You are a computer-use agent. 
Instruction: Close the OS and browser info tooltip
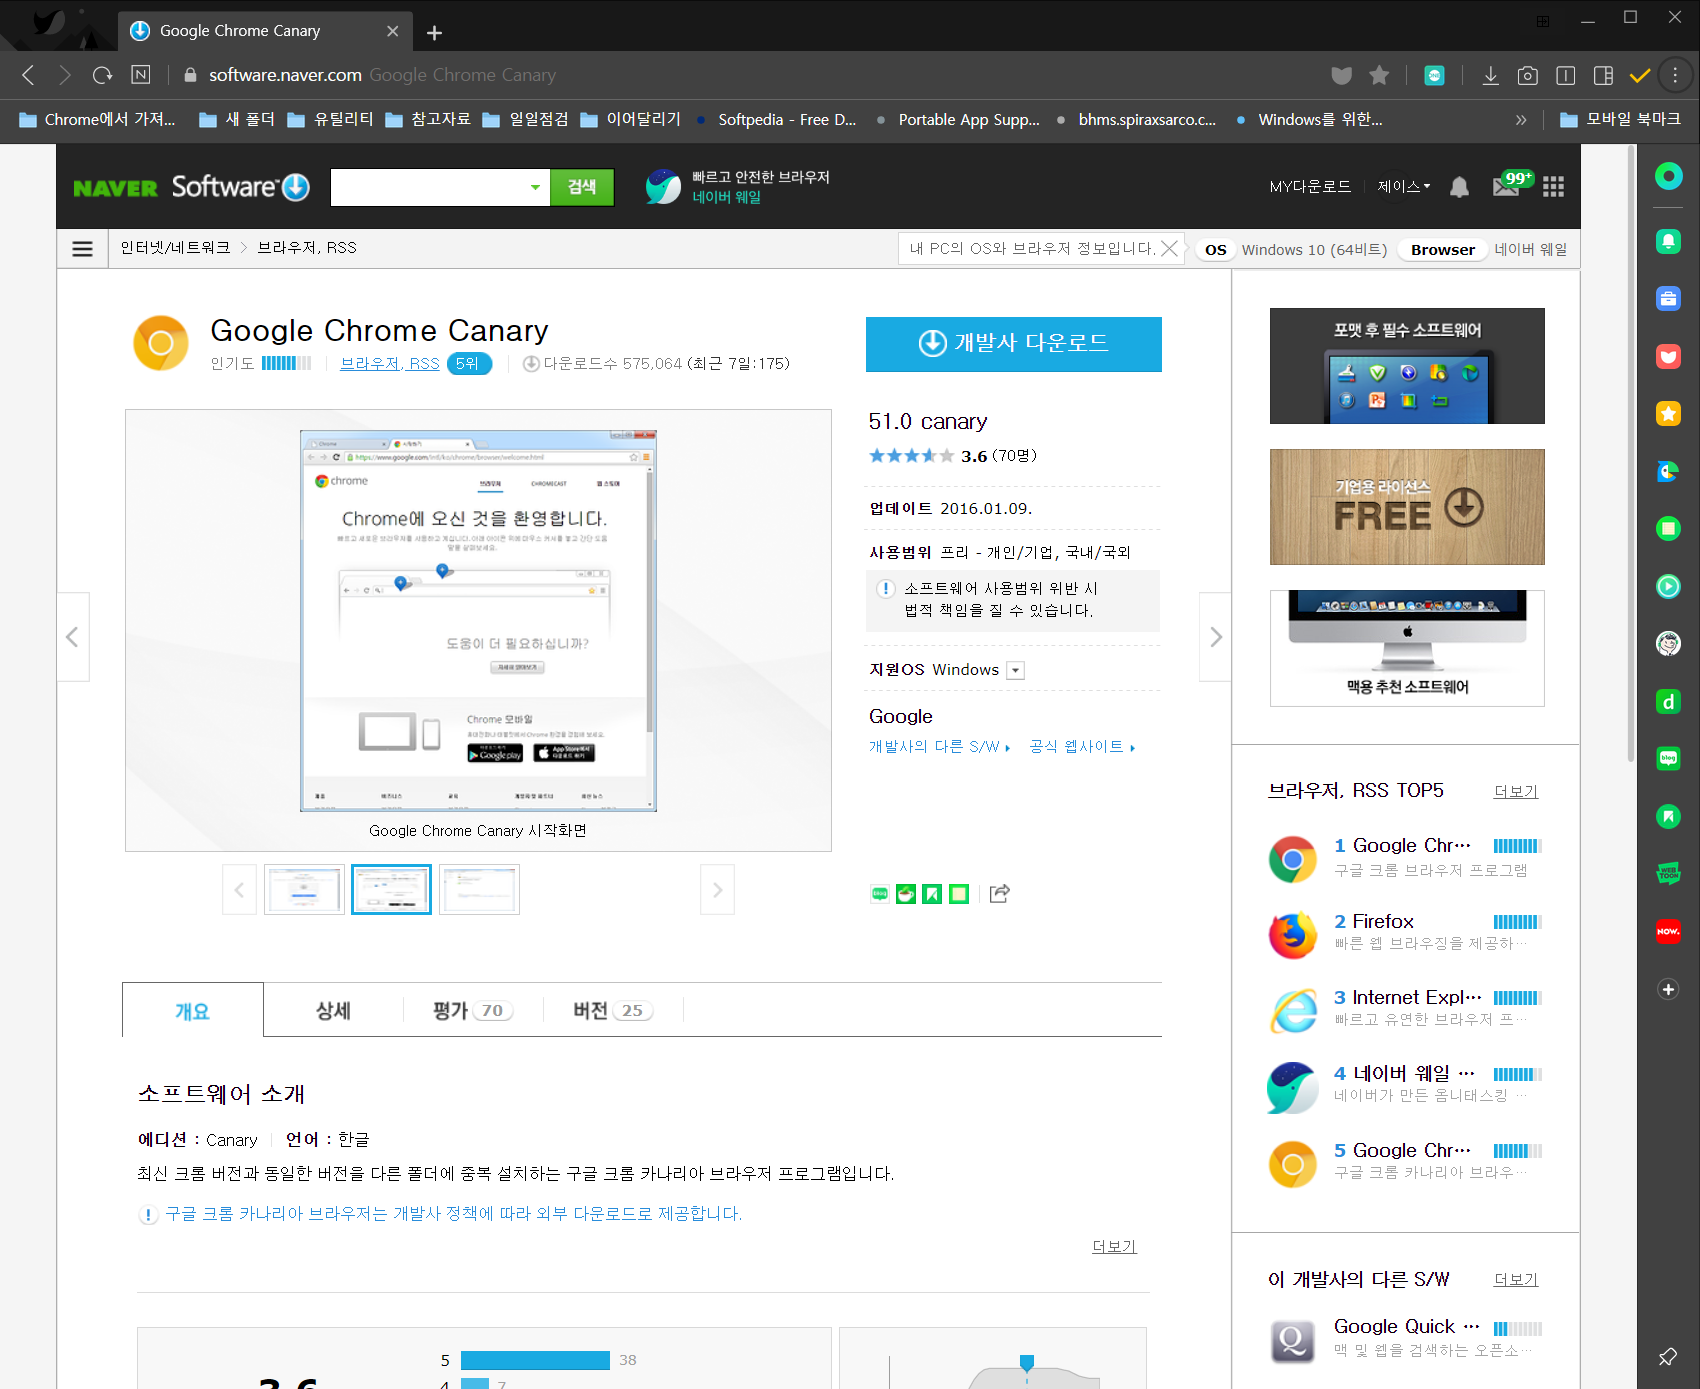click(1169, 248)
